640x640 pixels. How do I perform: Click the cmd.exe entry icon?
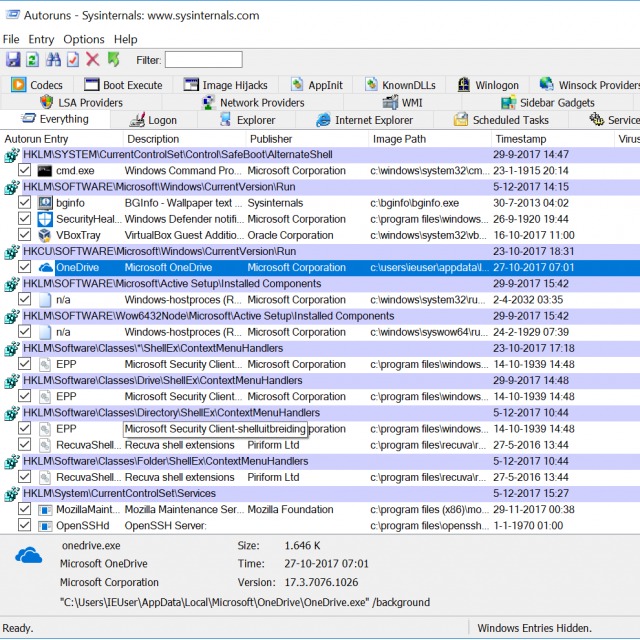(44, 171)
